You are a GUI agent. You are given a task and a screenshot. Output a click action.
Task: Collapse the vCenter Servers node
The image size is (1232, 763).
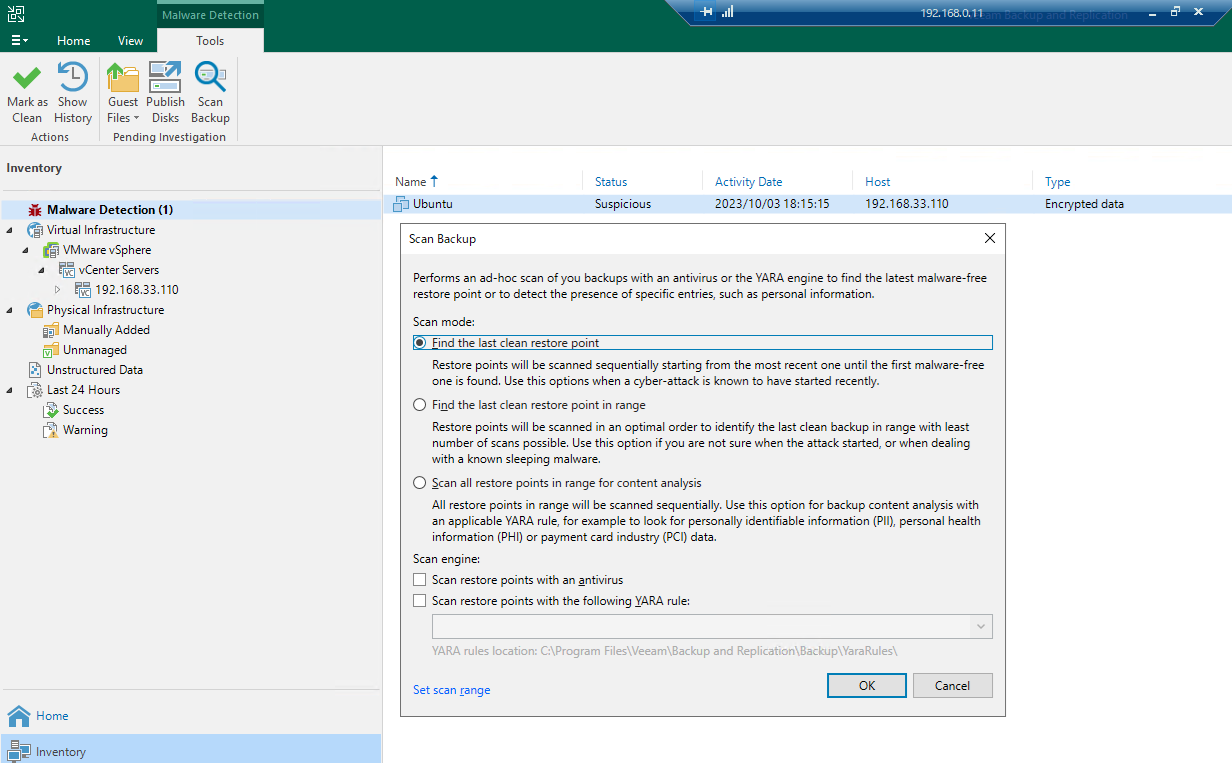click(x=42, y=270)
